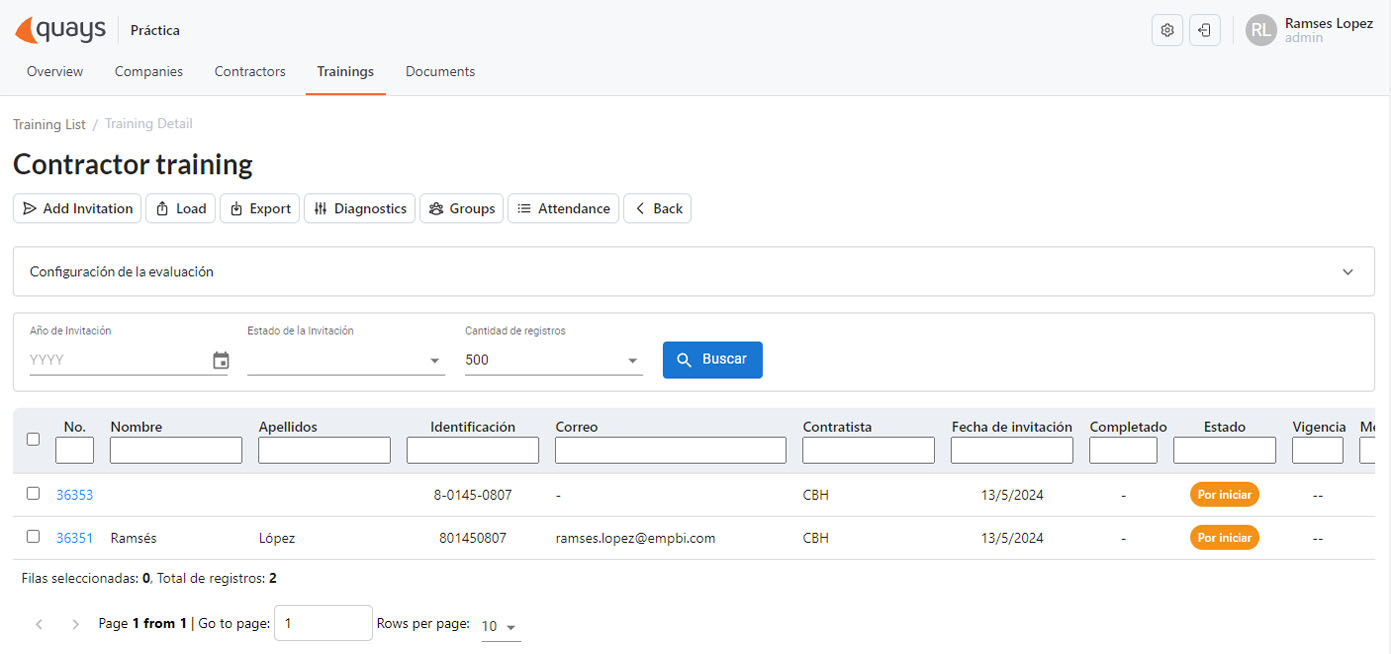This screenshot has height=654, width=1391.
Task: Open the Rows per page dropdown
Action: point(498,625)
